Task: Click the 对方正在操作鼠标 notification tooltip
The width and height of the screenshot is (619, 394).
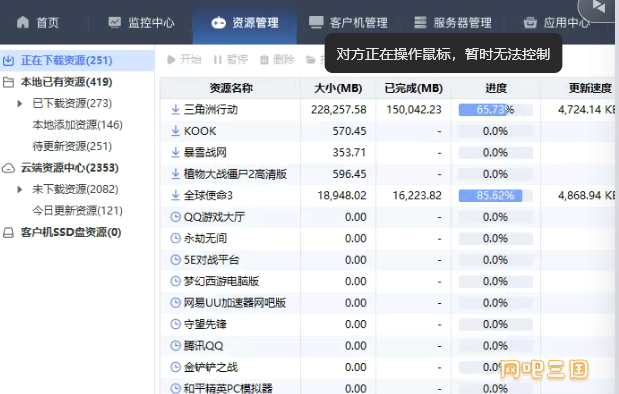Action: 443,54
